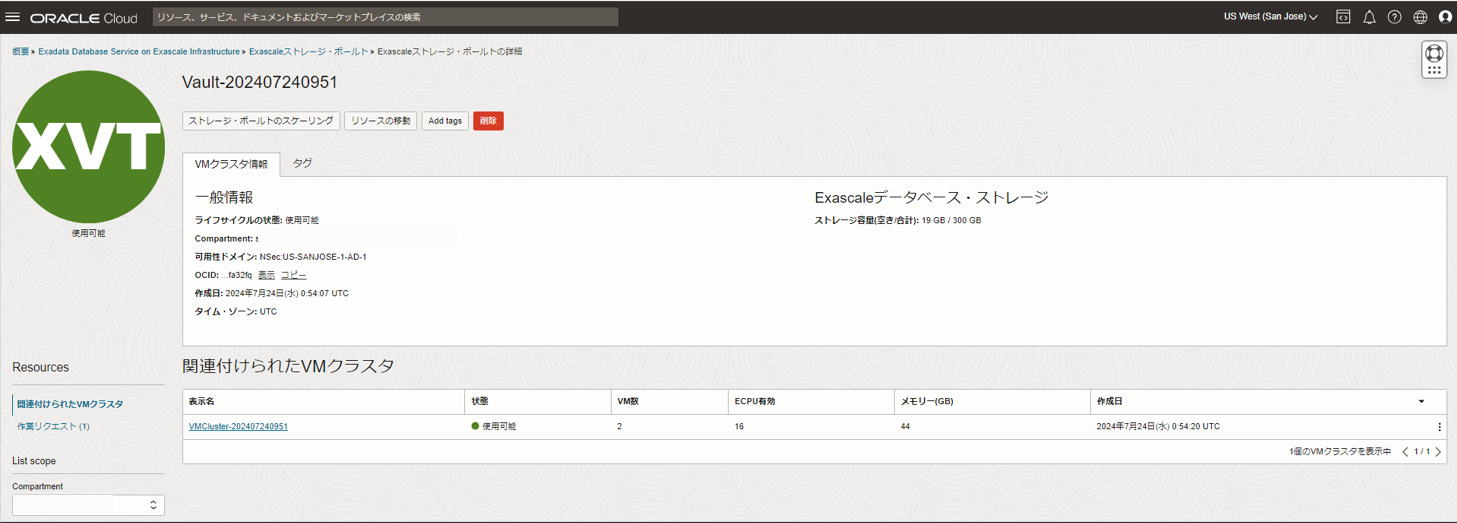The height and width of the screenshot is (523, 1457).
Task: Switch to the タグ tab
Action: pyautogui.click(x=302, y=163)
